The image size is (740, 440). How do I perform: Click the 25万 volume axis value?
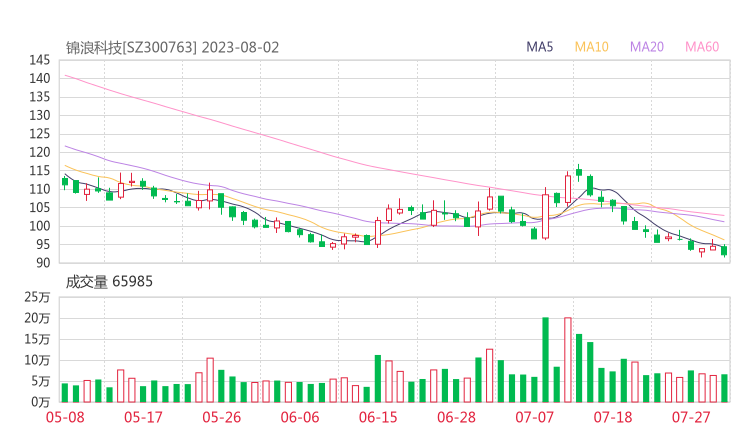pyautogui.click(x=37, y=297)
